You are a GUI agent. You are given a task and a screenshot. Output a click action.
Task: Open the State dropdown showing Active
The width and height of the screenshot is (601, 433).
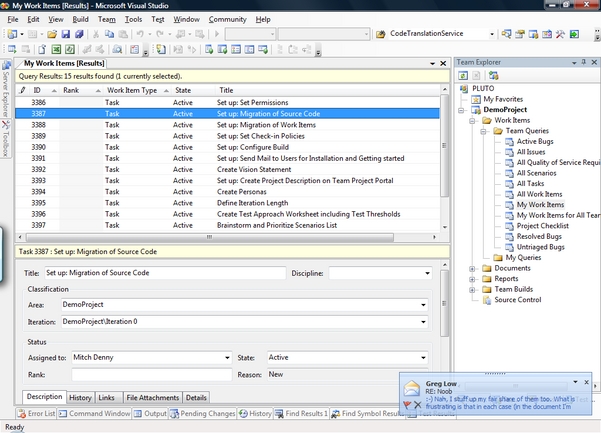[423, 358]
